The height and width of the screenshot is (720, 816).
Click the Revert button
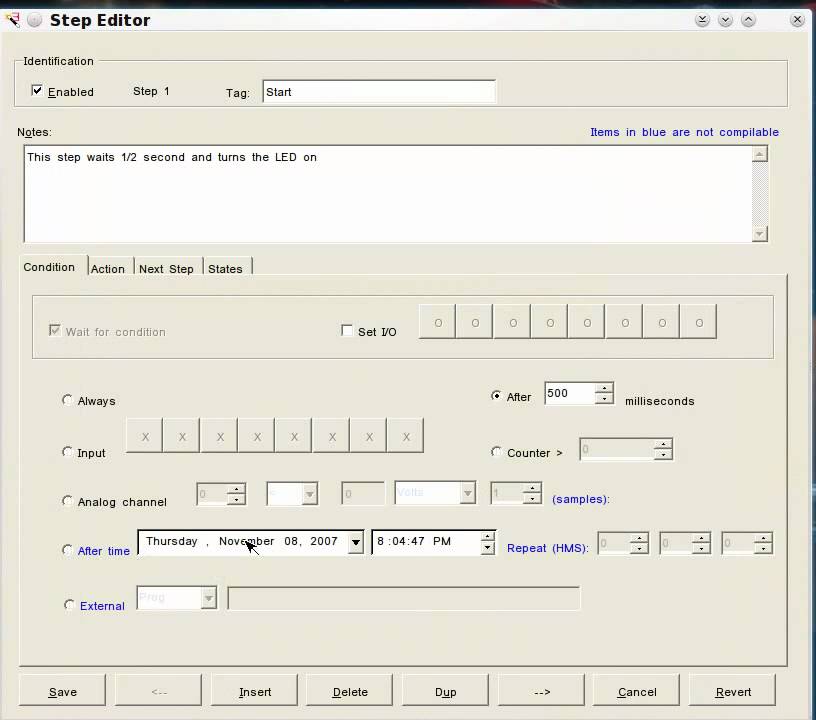[732, 691]
